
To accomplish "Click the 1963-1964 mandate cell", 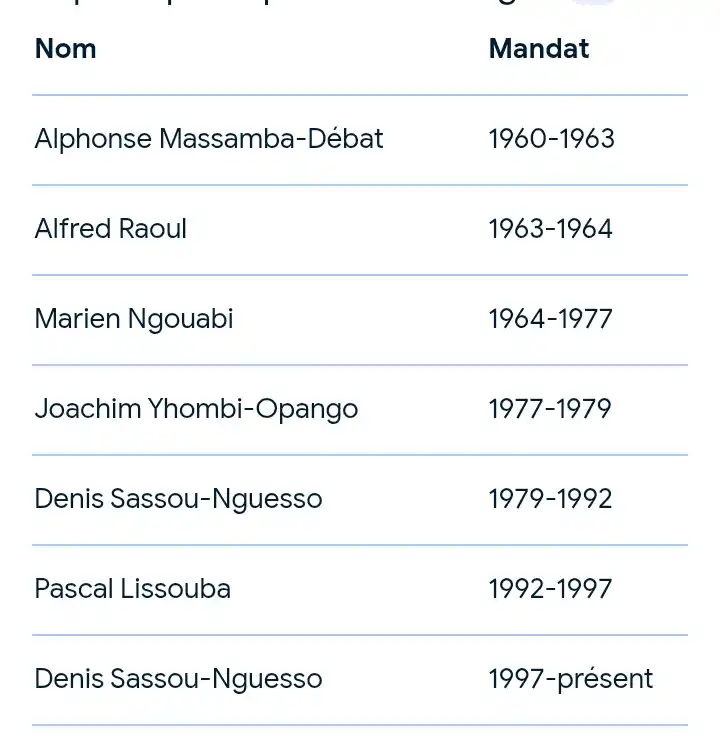I will (x=550, y=229).
